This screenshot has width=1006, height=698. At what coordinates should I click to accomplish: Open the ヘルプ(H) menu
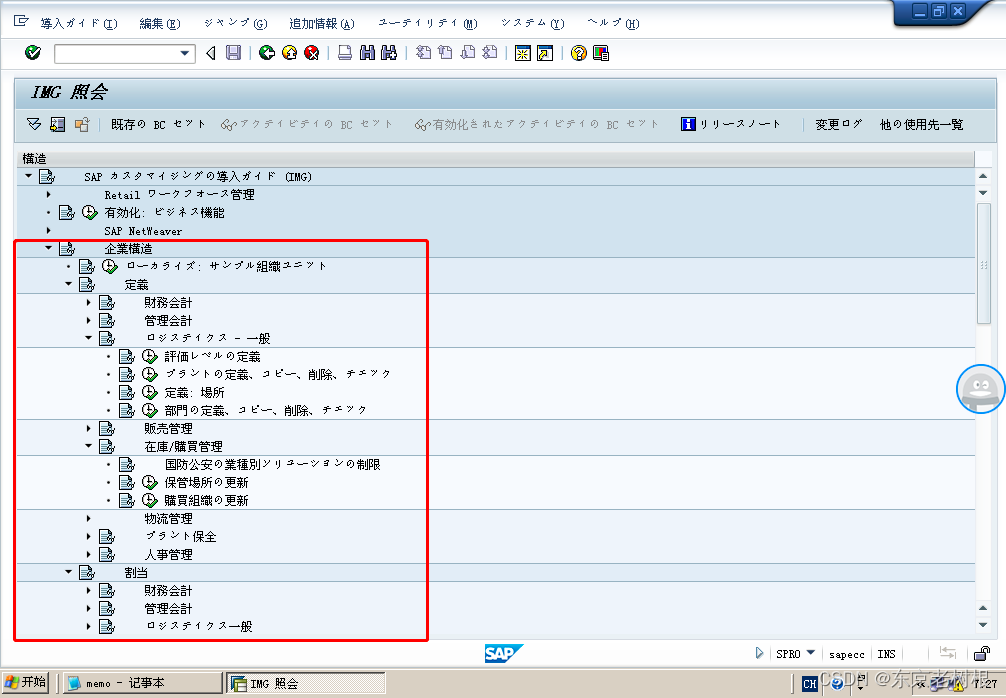click(613, 24)
